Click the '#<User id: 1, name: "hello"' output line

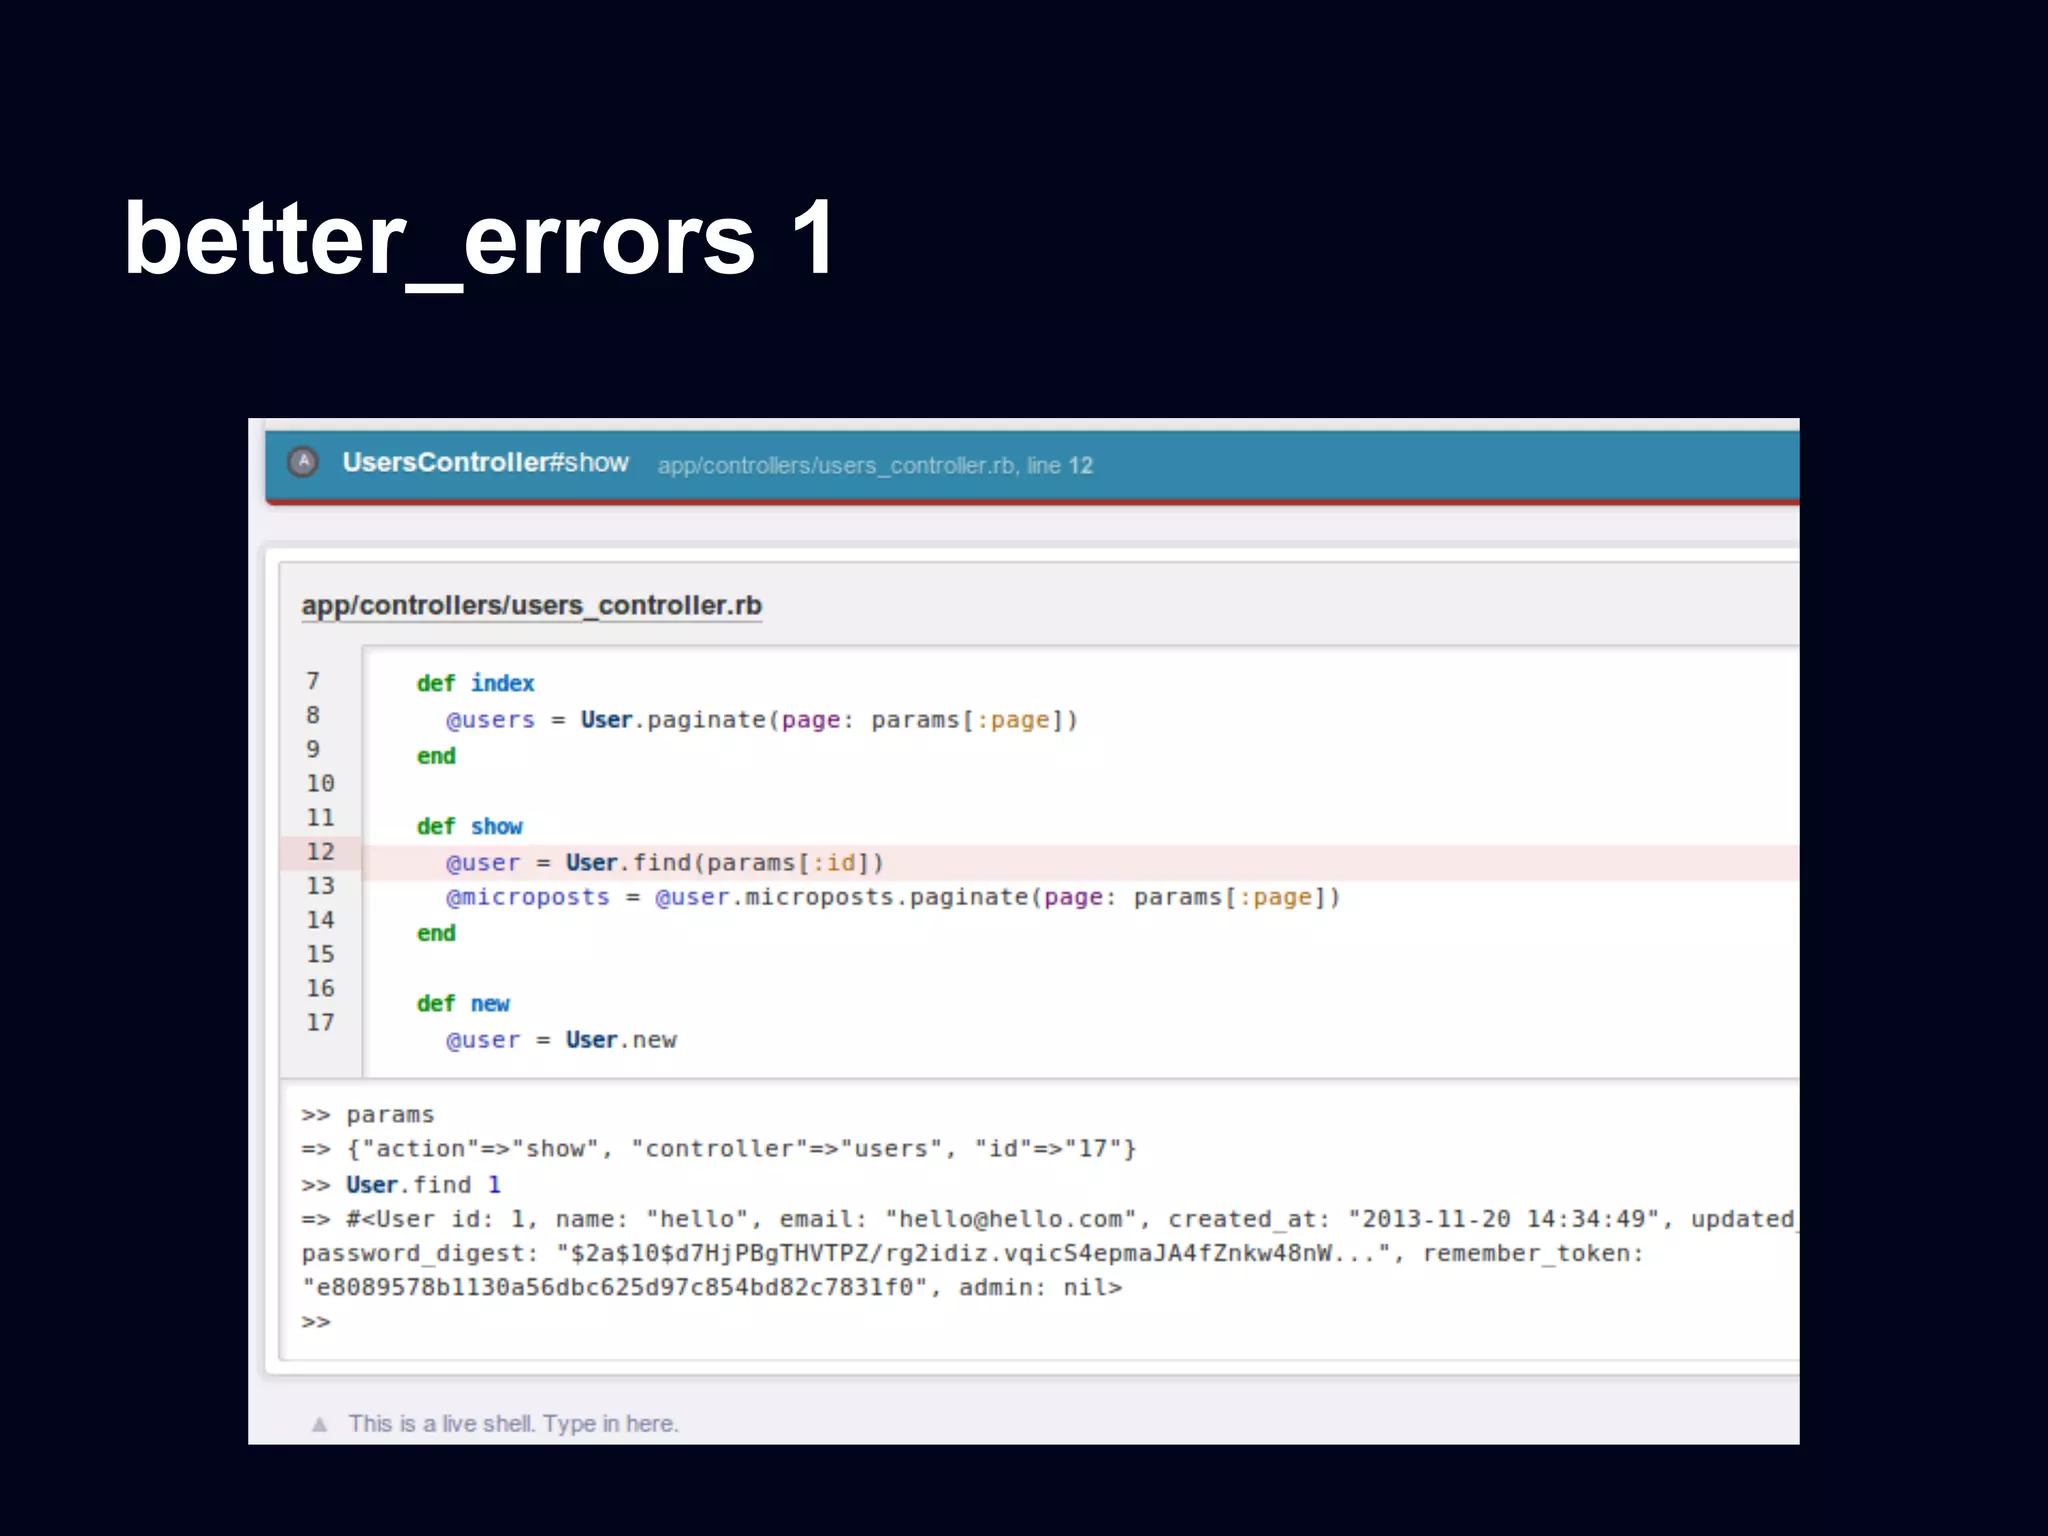(1049, 1219)
